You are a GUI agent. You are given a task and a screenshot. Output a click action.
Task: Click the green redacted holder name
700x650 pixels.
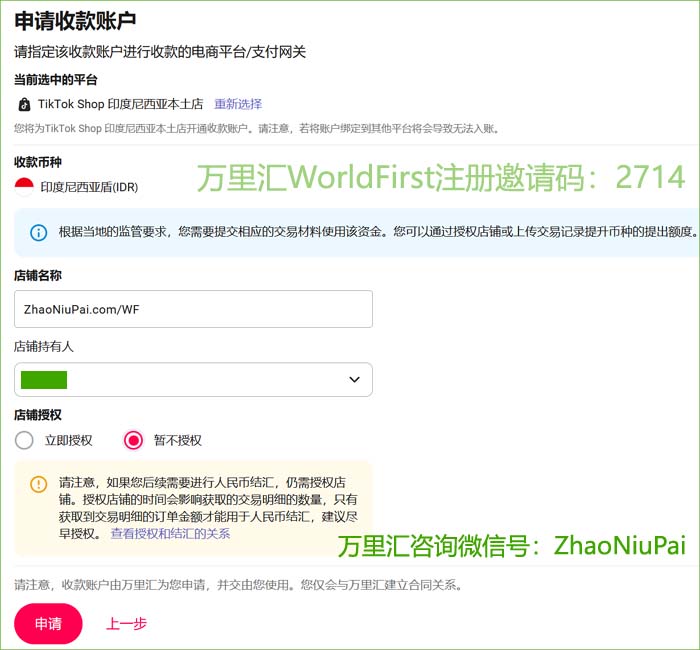pyautogui.click(x=44, y=380)
